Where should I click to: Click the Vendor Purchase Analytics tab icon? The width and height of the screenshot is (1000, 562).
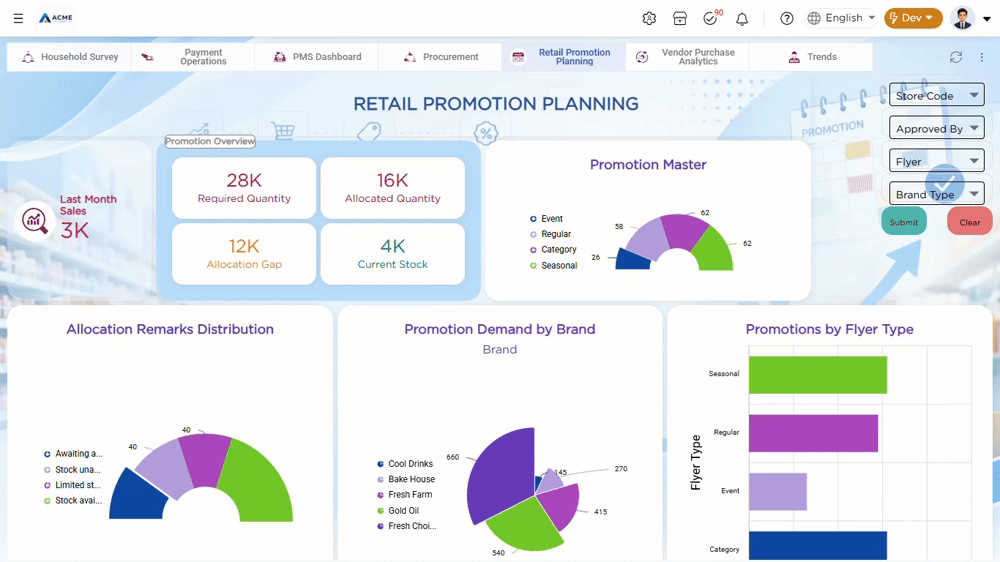[x=642, y=57]
